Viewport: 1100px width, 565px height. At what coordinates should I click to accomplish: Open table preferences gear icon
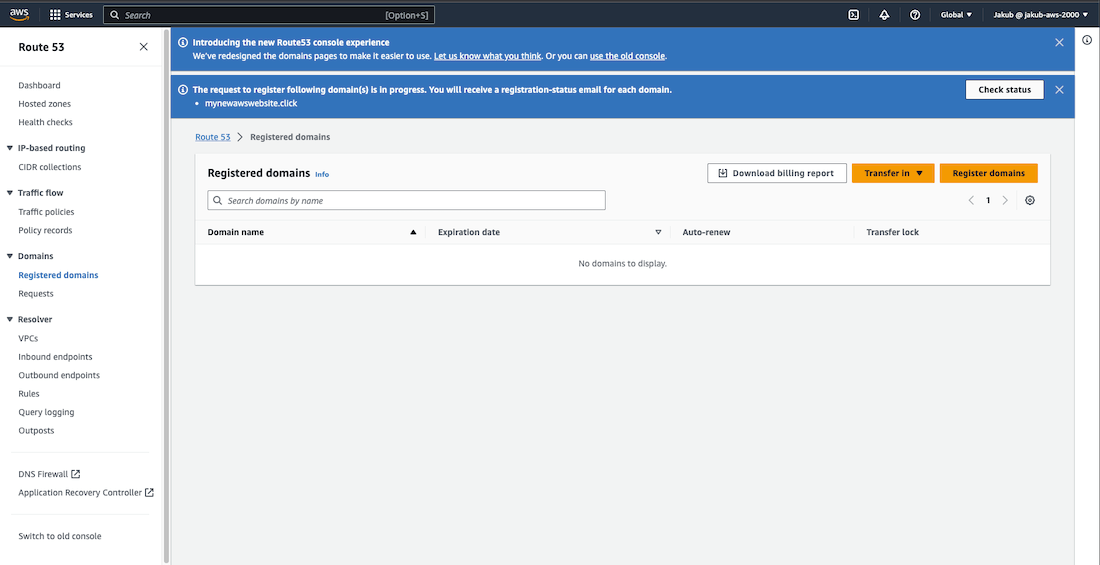(1030, 201)
